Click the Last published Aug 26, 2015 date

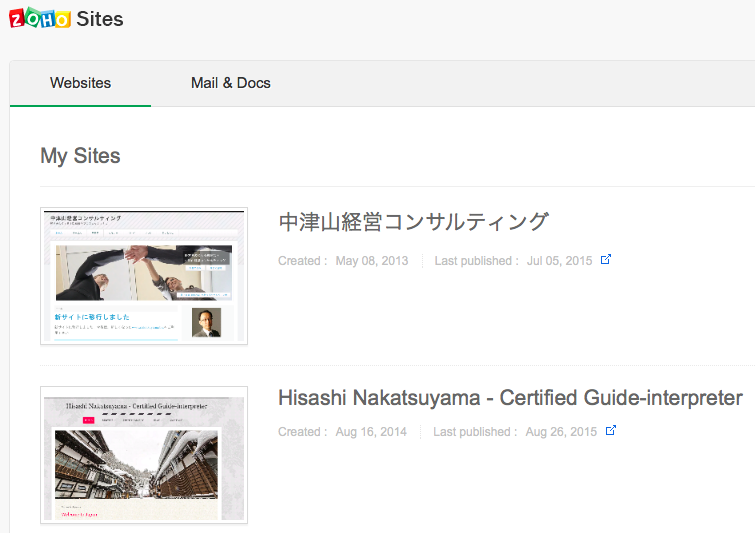[560, 432]
